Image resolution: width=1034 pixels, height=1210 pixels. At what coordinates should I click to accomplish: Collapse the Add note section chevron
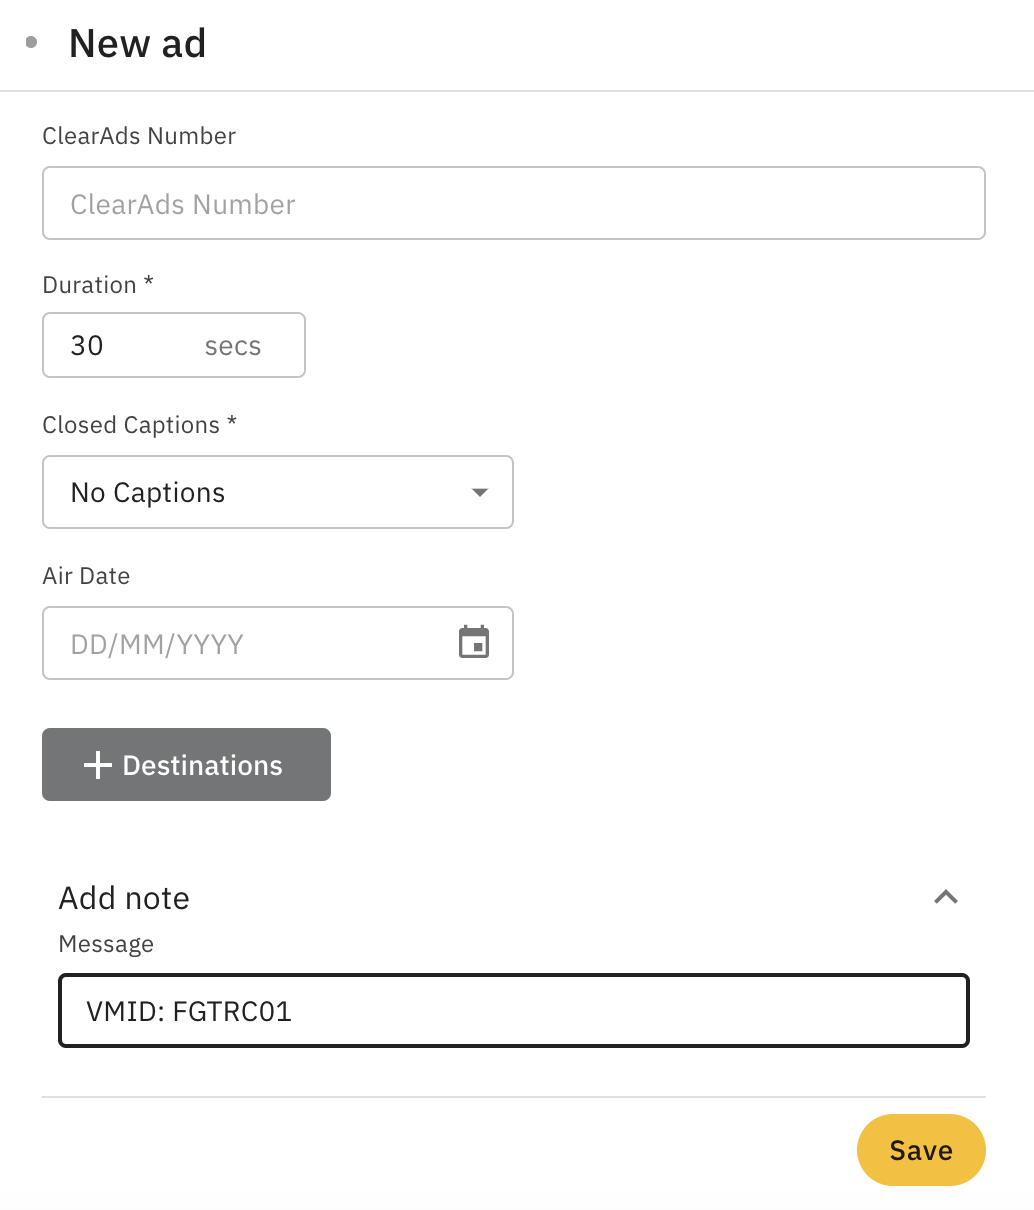[945, 897]
